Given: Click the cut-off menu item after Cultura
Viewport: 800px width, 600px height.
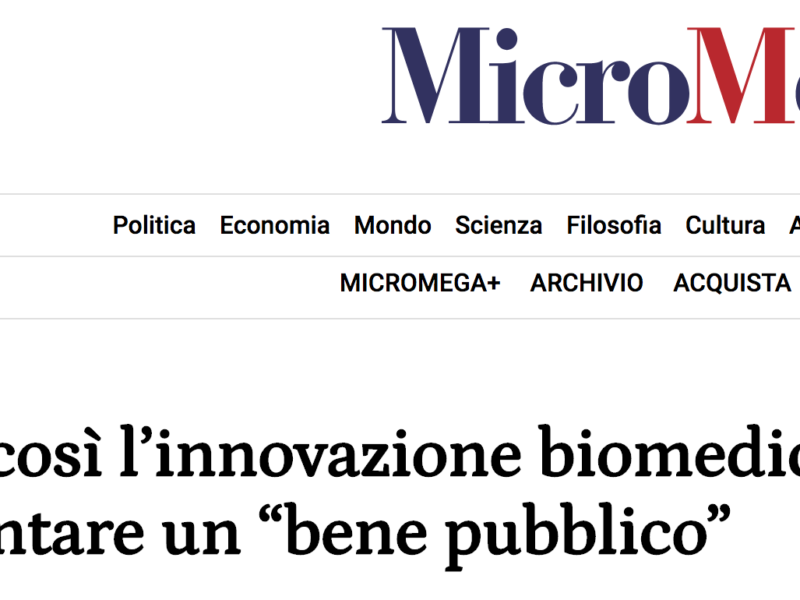Looking at the screenshot, I should (794, 225).
